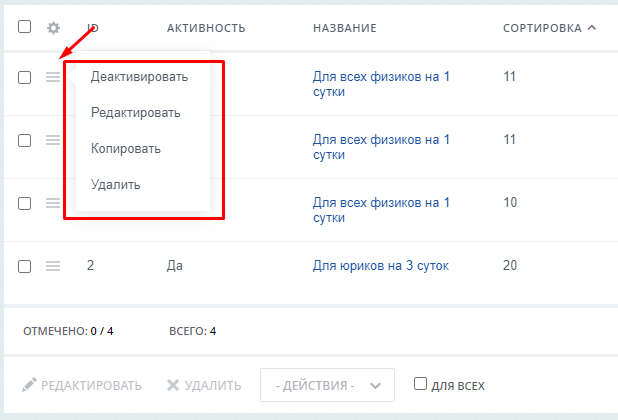The image size is (618, 420).
Task: Choose 'Редактировать' in the popup menu
Action: (x=136, y=113)
